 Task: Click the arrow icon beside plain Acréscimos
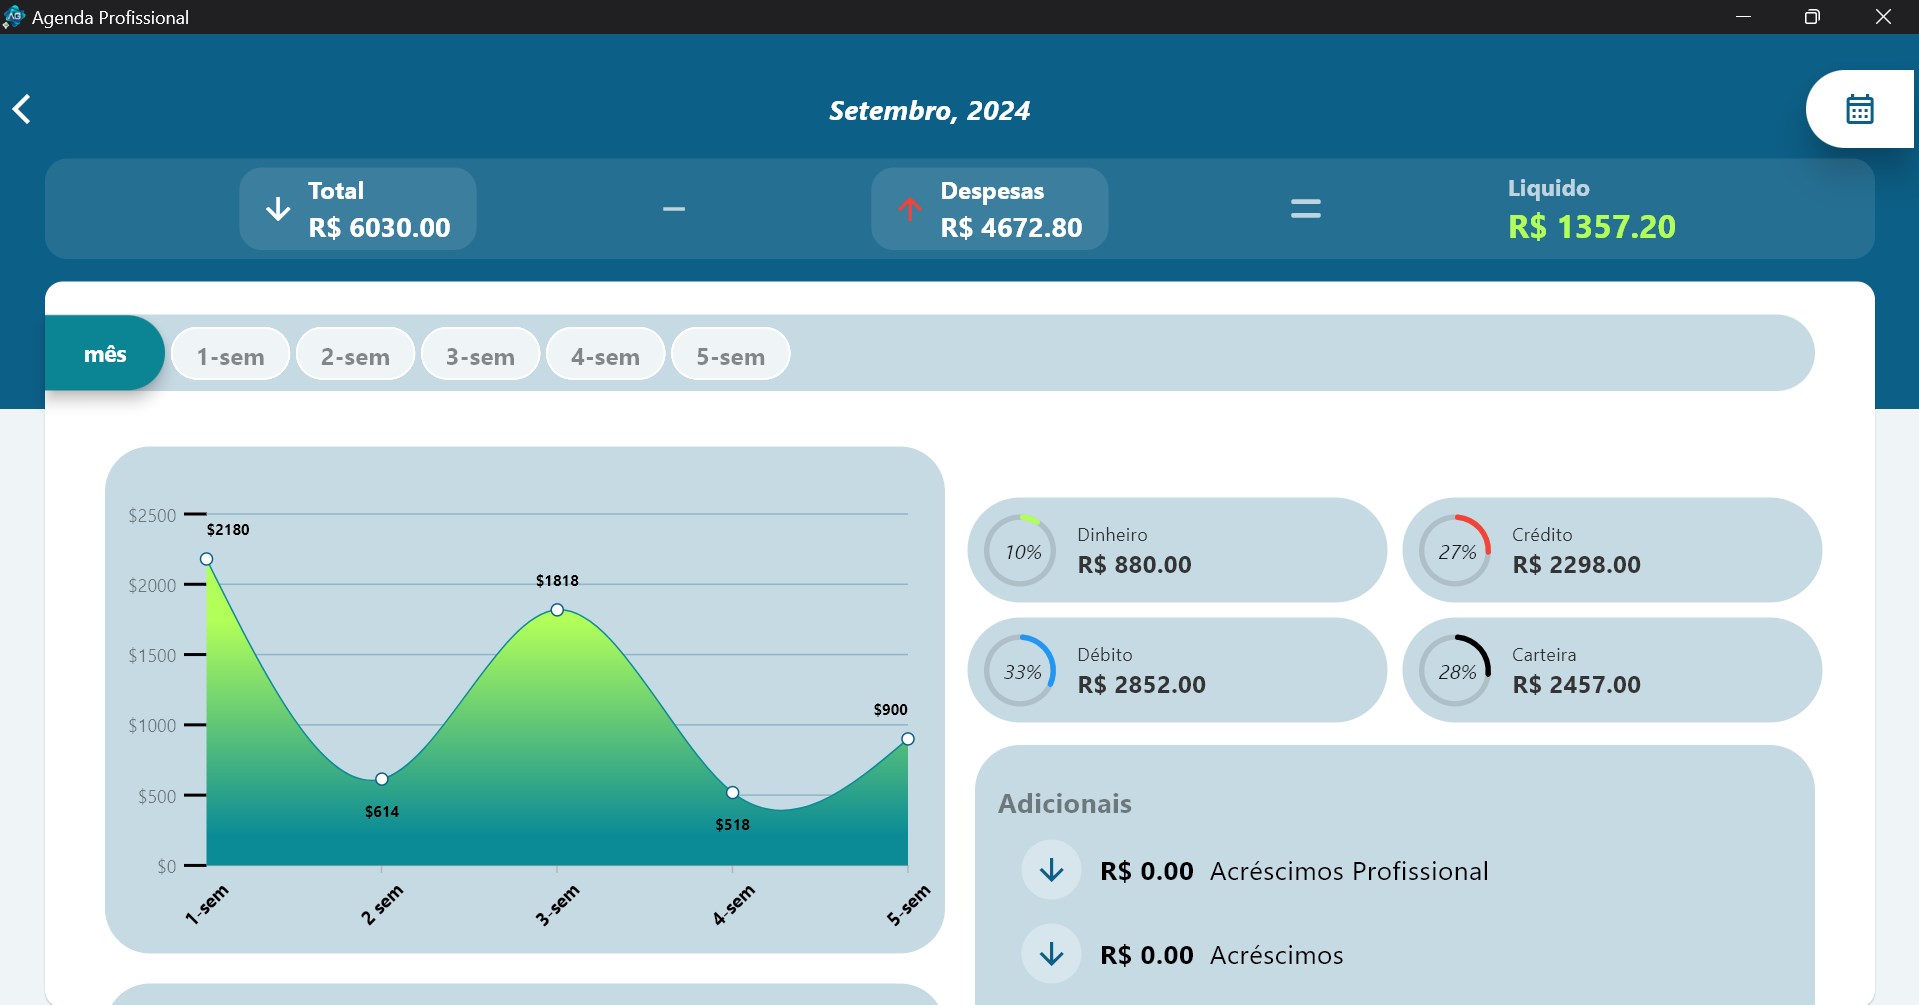point(1051,954)
